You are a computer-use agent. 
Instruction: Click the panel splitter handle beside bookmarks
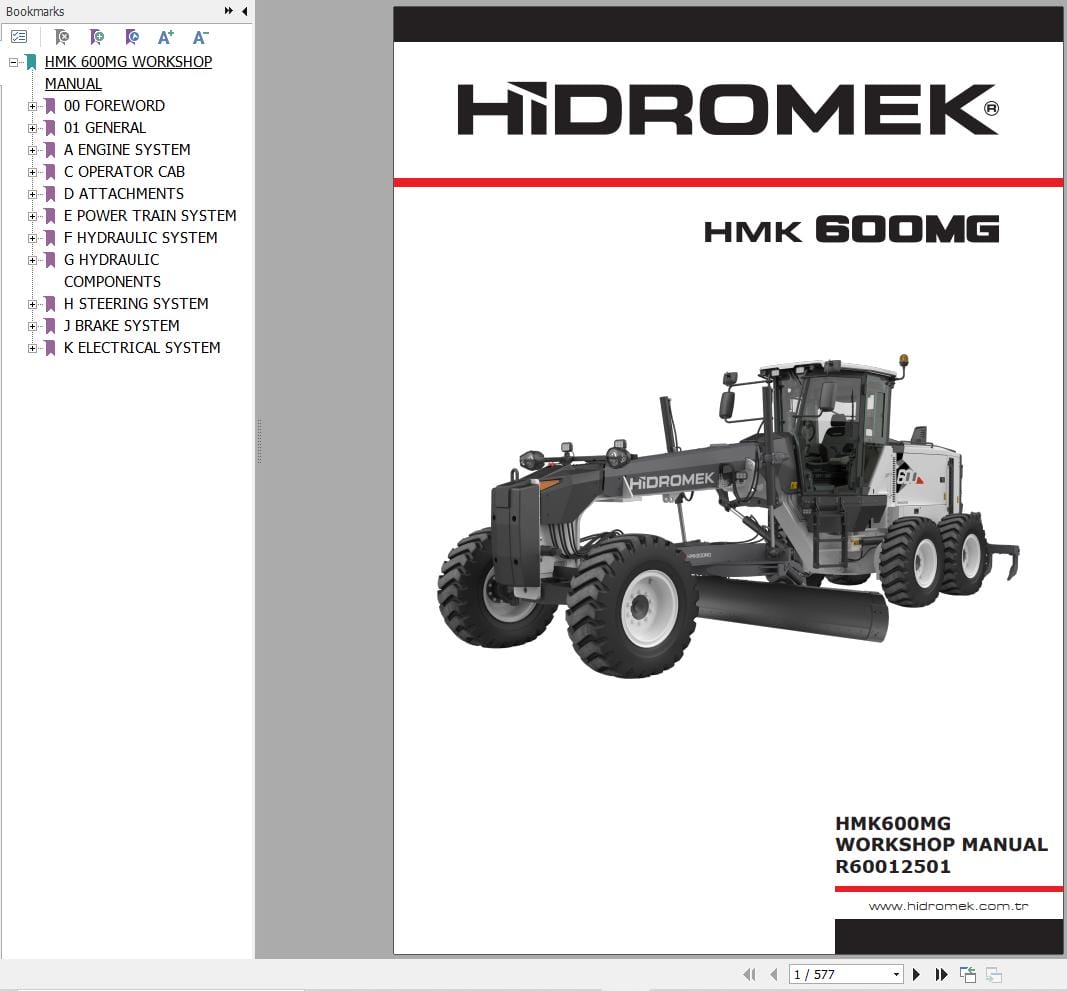coord(259,440)
